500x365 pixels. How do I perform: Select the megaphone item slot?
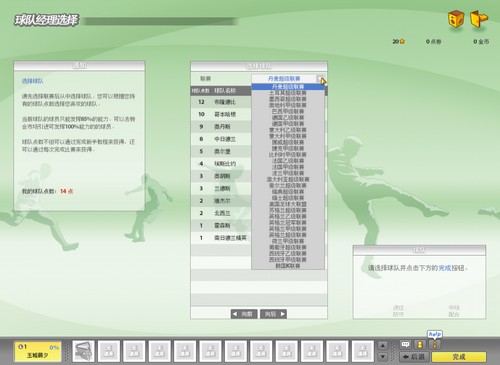coord(83,351)
